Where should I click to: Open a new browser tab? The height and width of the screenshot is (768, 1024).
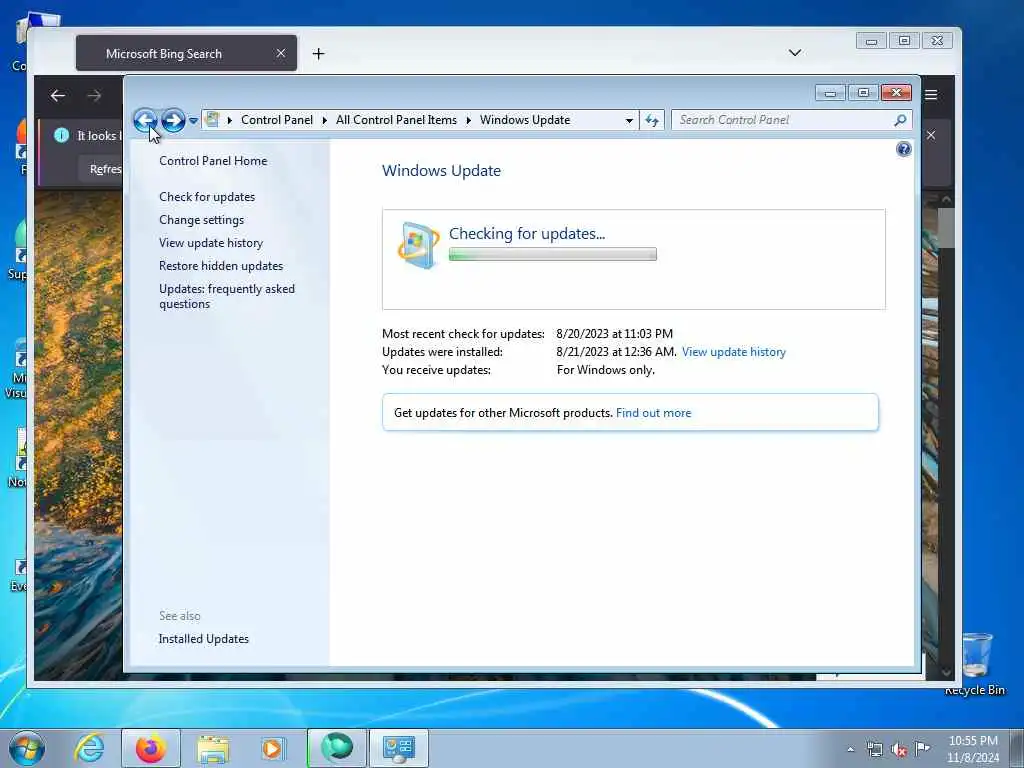318,54
